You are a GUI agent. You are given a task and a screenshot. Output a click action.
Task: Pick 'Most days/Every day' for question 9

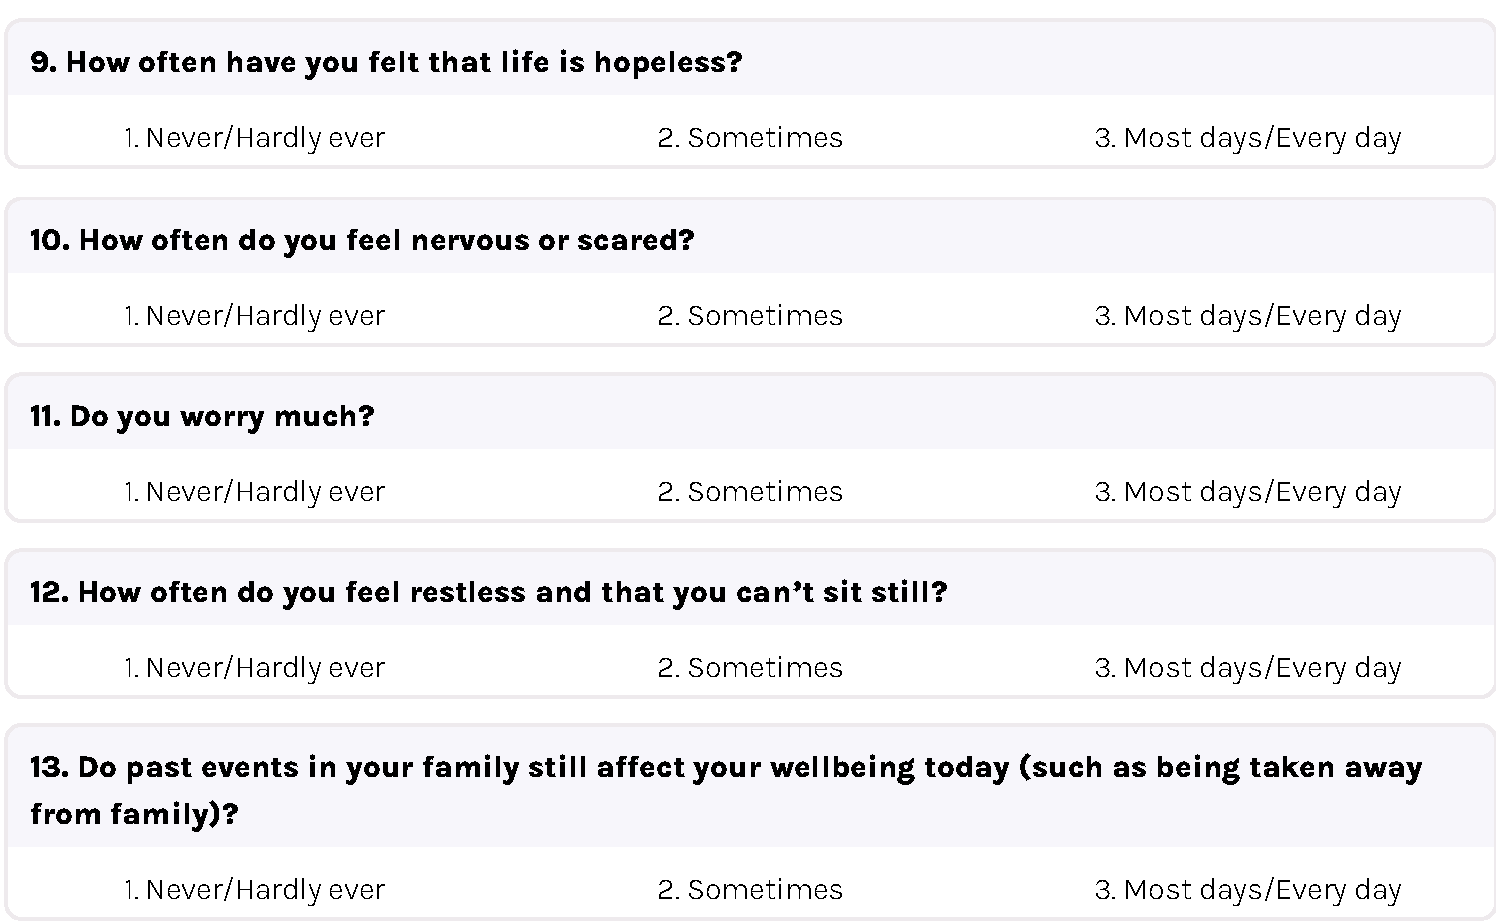pos(1248,138)
